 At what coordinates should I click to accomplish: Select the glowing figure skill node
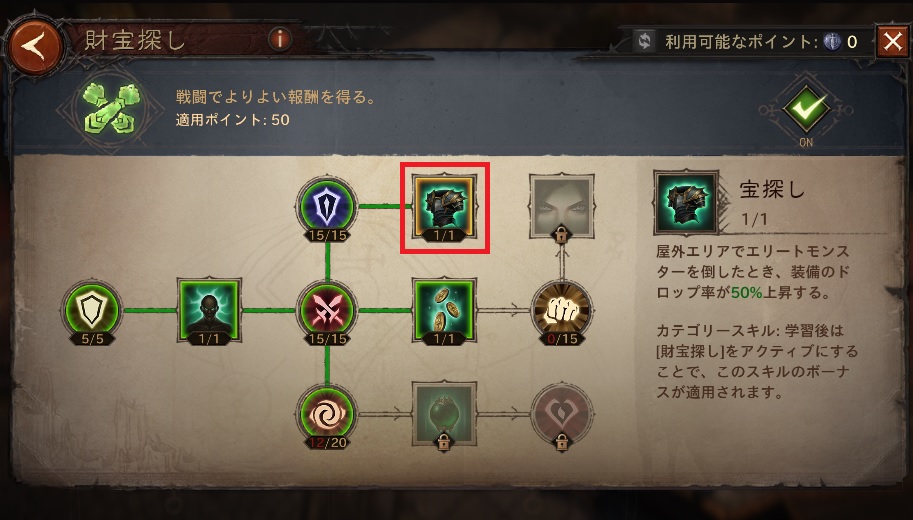coord(209,310)
